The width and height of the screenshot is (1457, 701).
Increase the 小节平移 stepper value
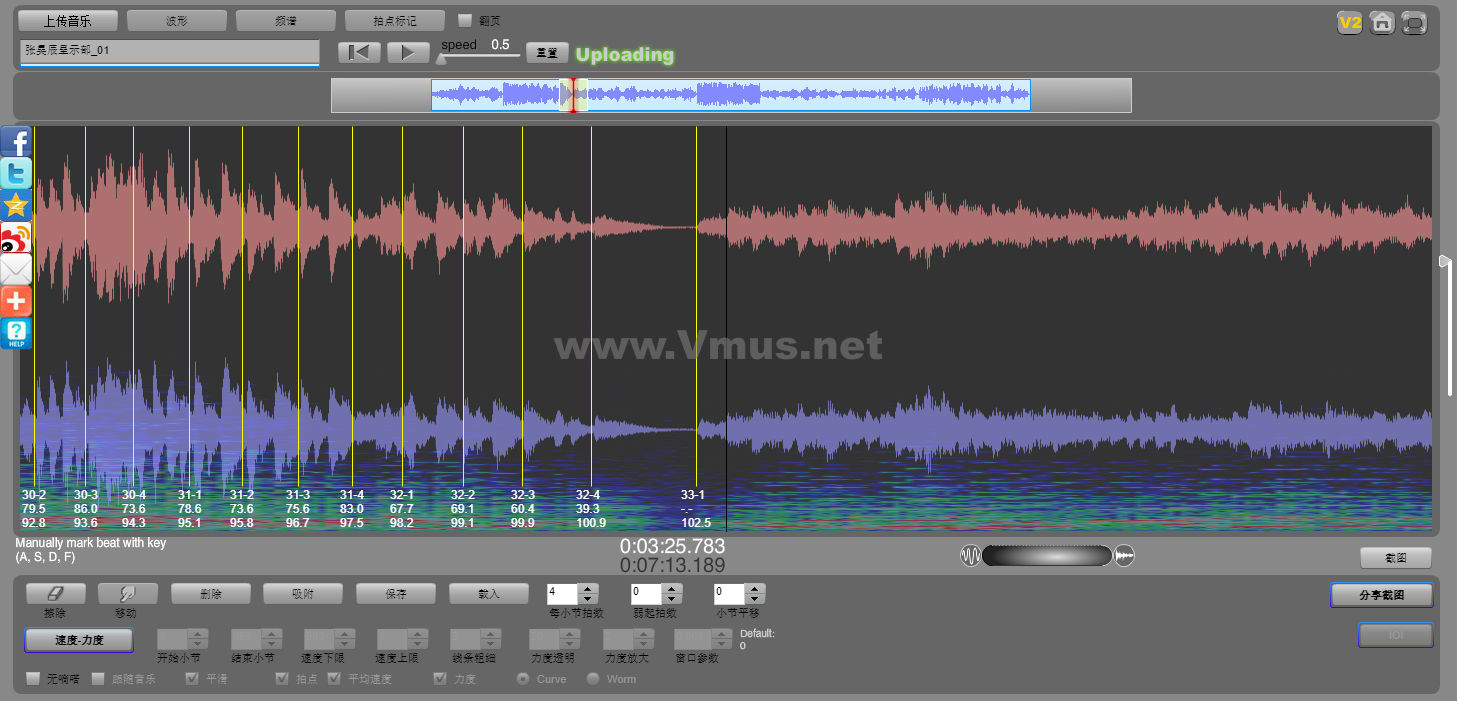click(755, 589)
